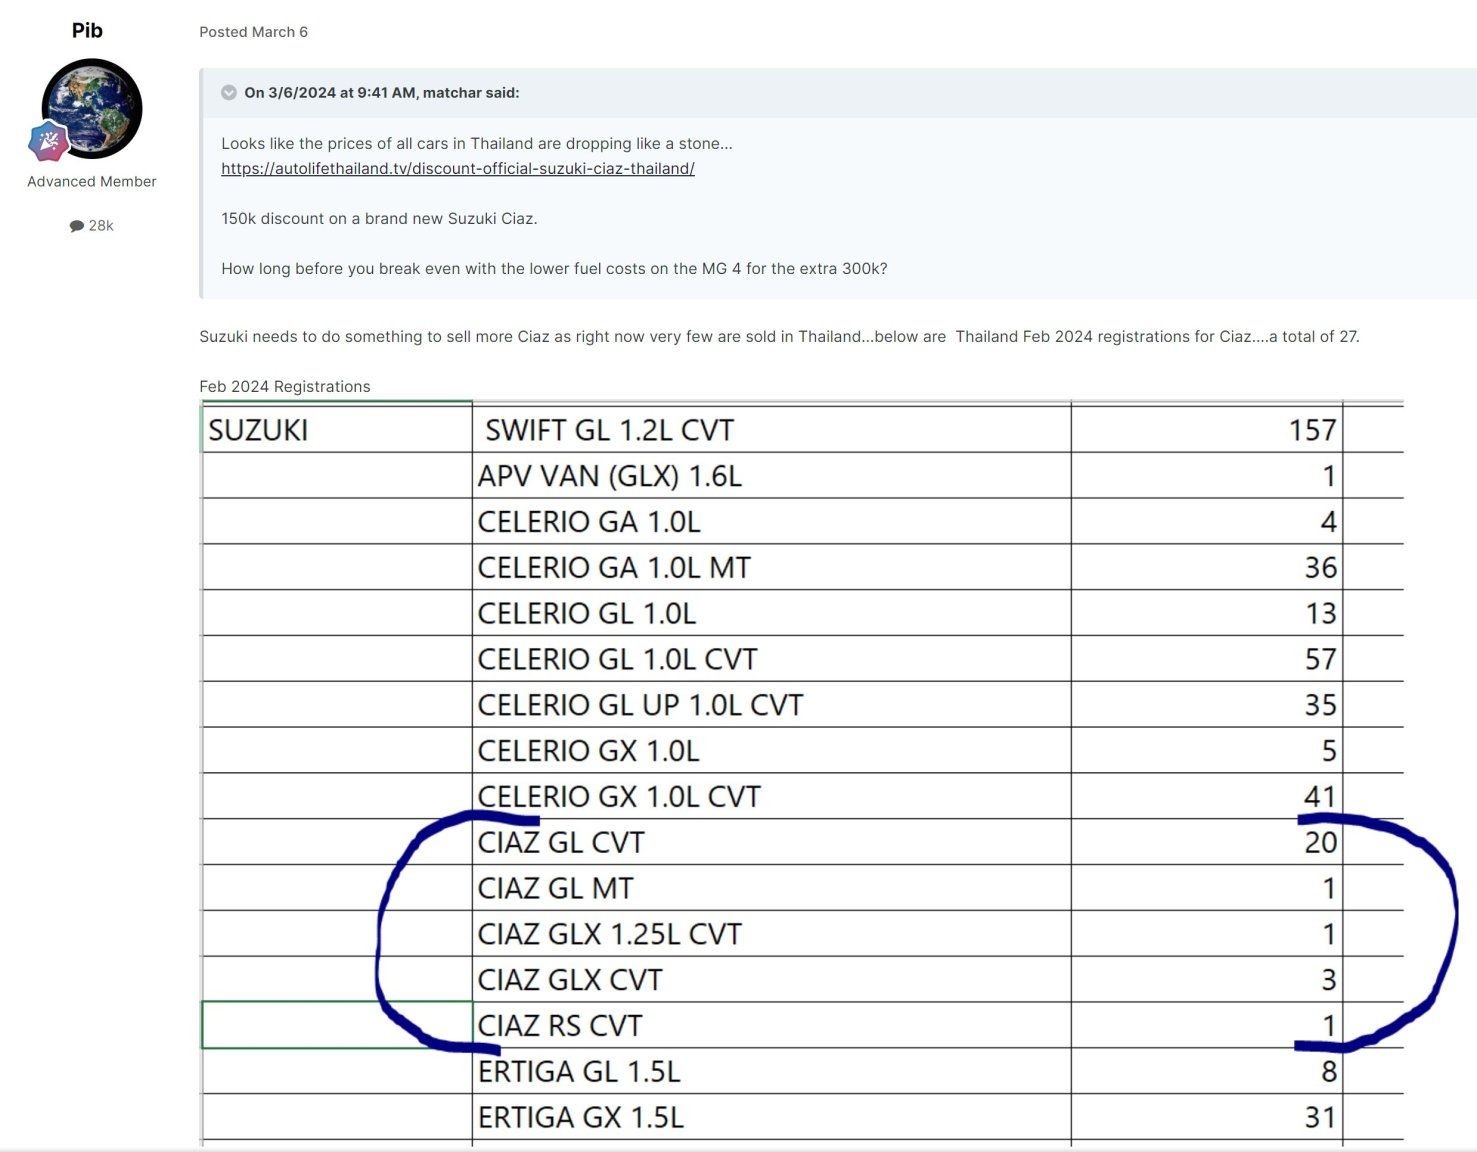The image size is (1477, 1152).
Task: Click the value 20 for Ciaz GL CVT
Action: coord(1320,842)
